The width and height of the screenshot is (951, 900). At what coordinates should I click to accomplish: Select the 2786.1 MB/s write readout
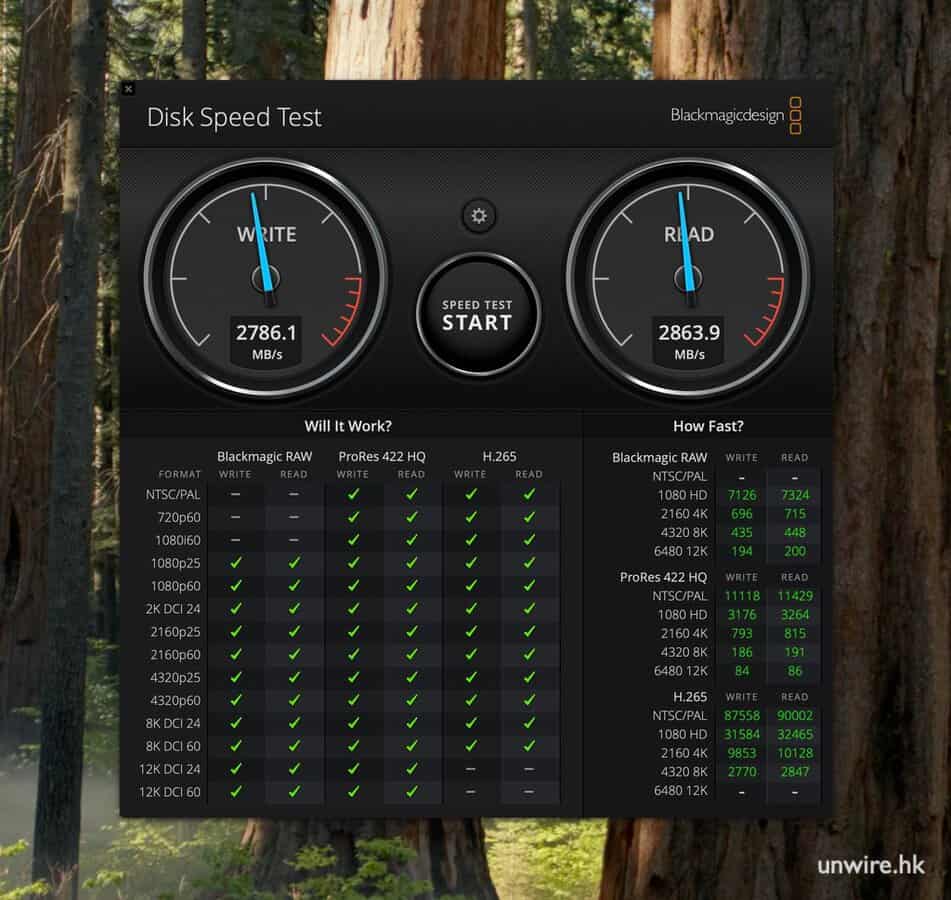(x=266, y=333)
